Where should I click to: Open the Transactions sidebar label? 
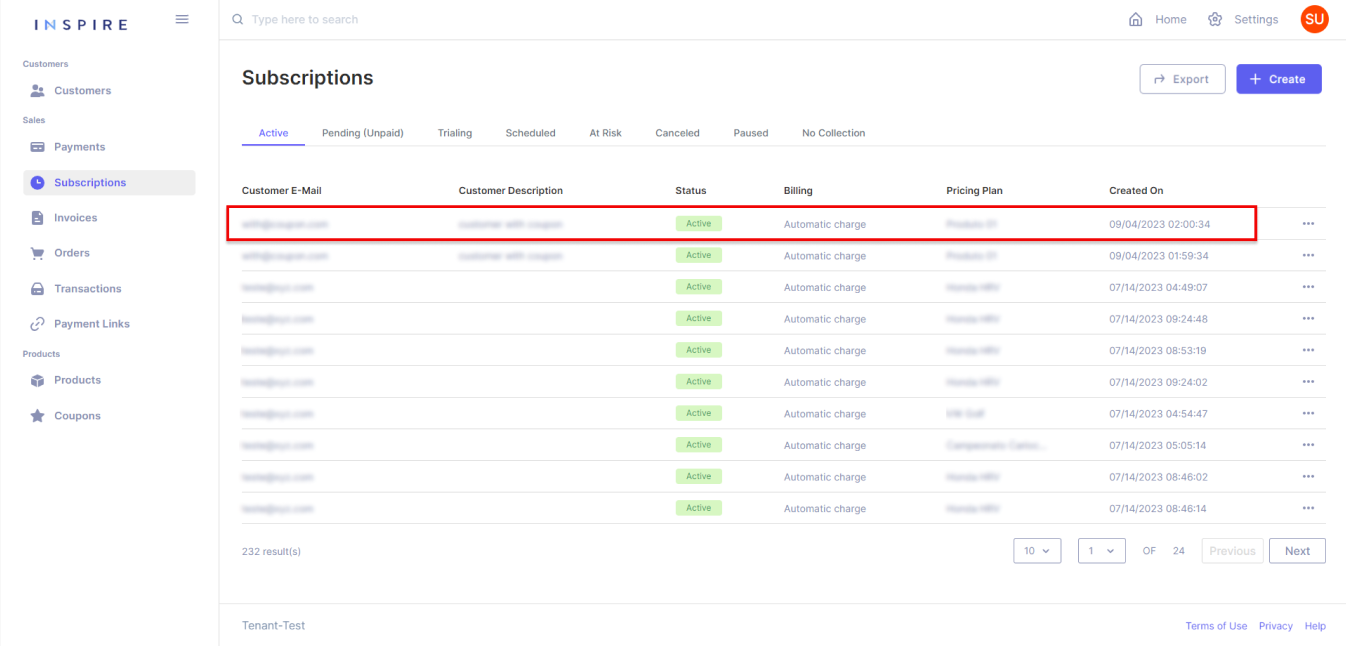[x=88, y=289]
